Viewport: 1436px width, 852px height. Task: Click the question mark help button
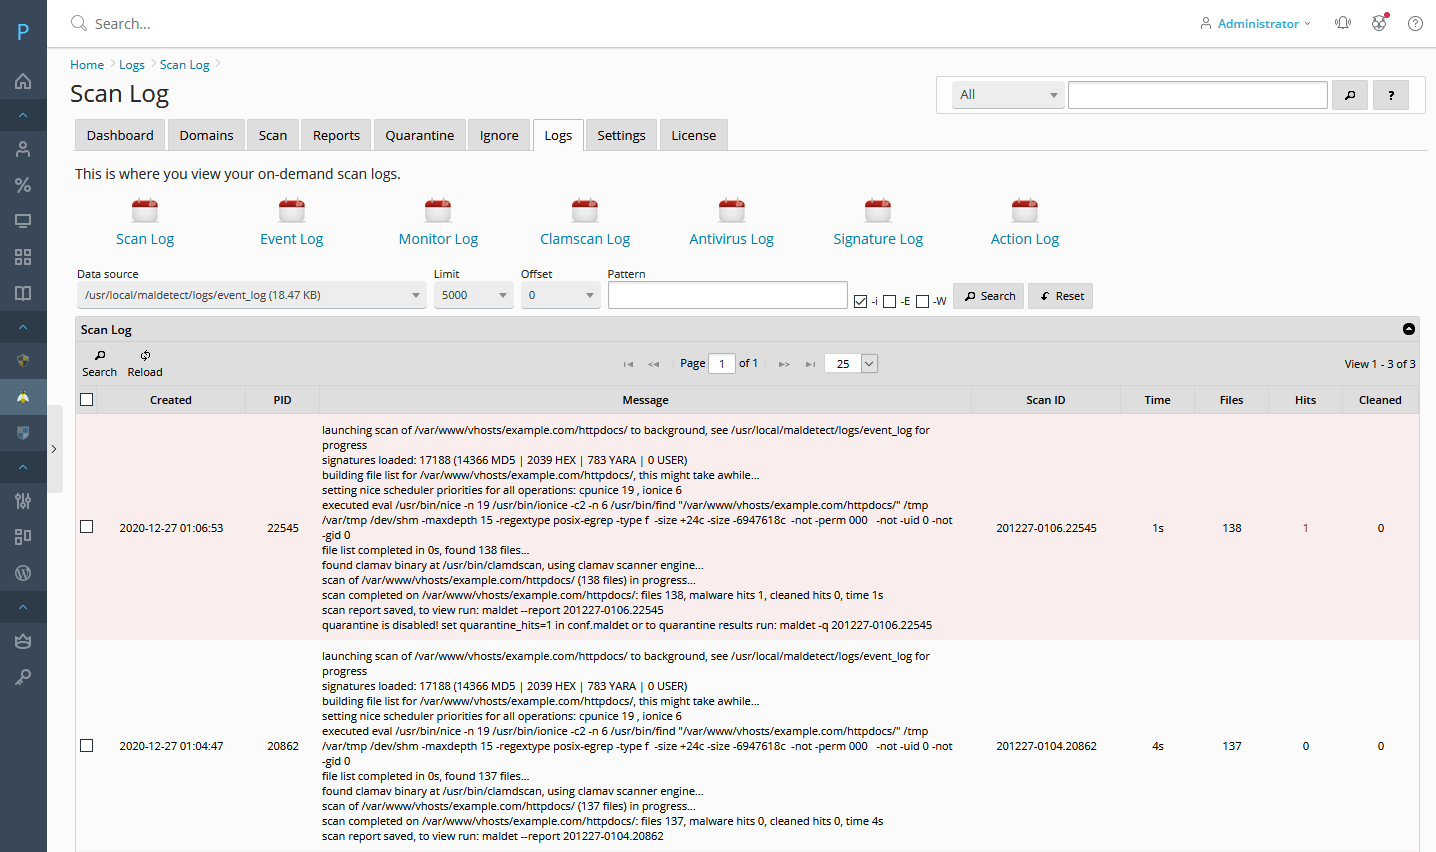click(x=1391, y=95)
